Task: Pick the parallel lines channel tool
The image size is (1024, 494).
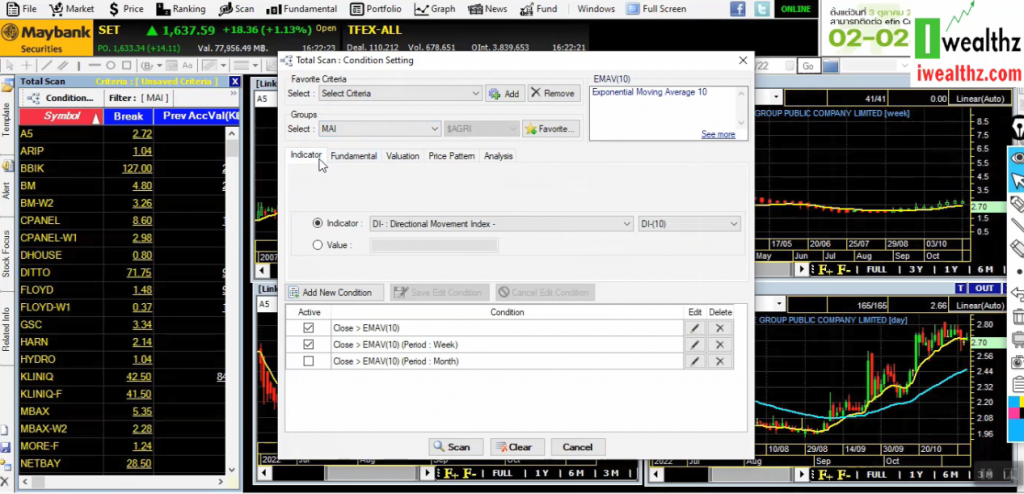Action: [x=63, y=65]
